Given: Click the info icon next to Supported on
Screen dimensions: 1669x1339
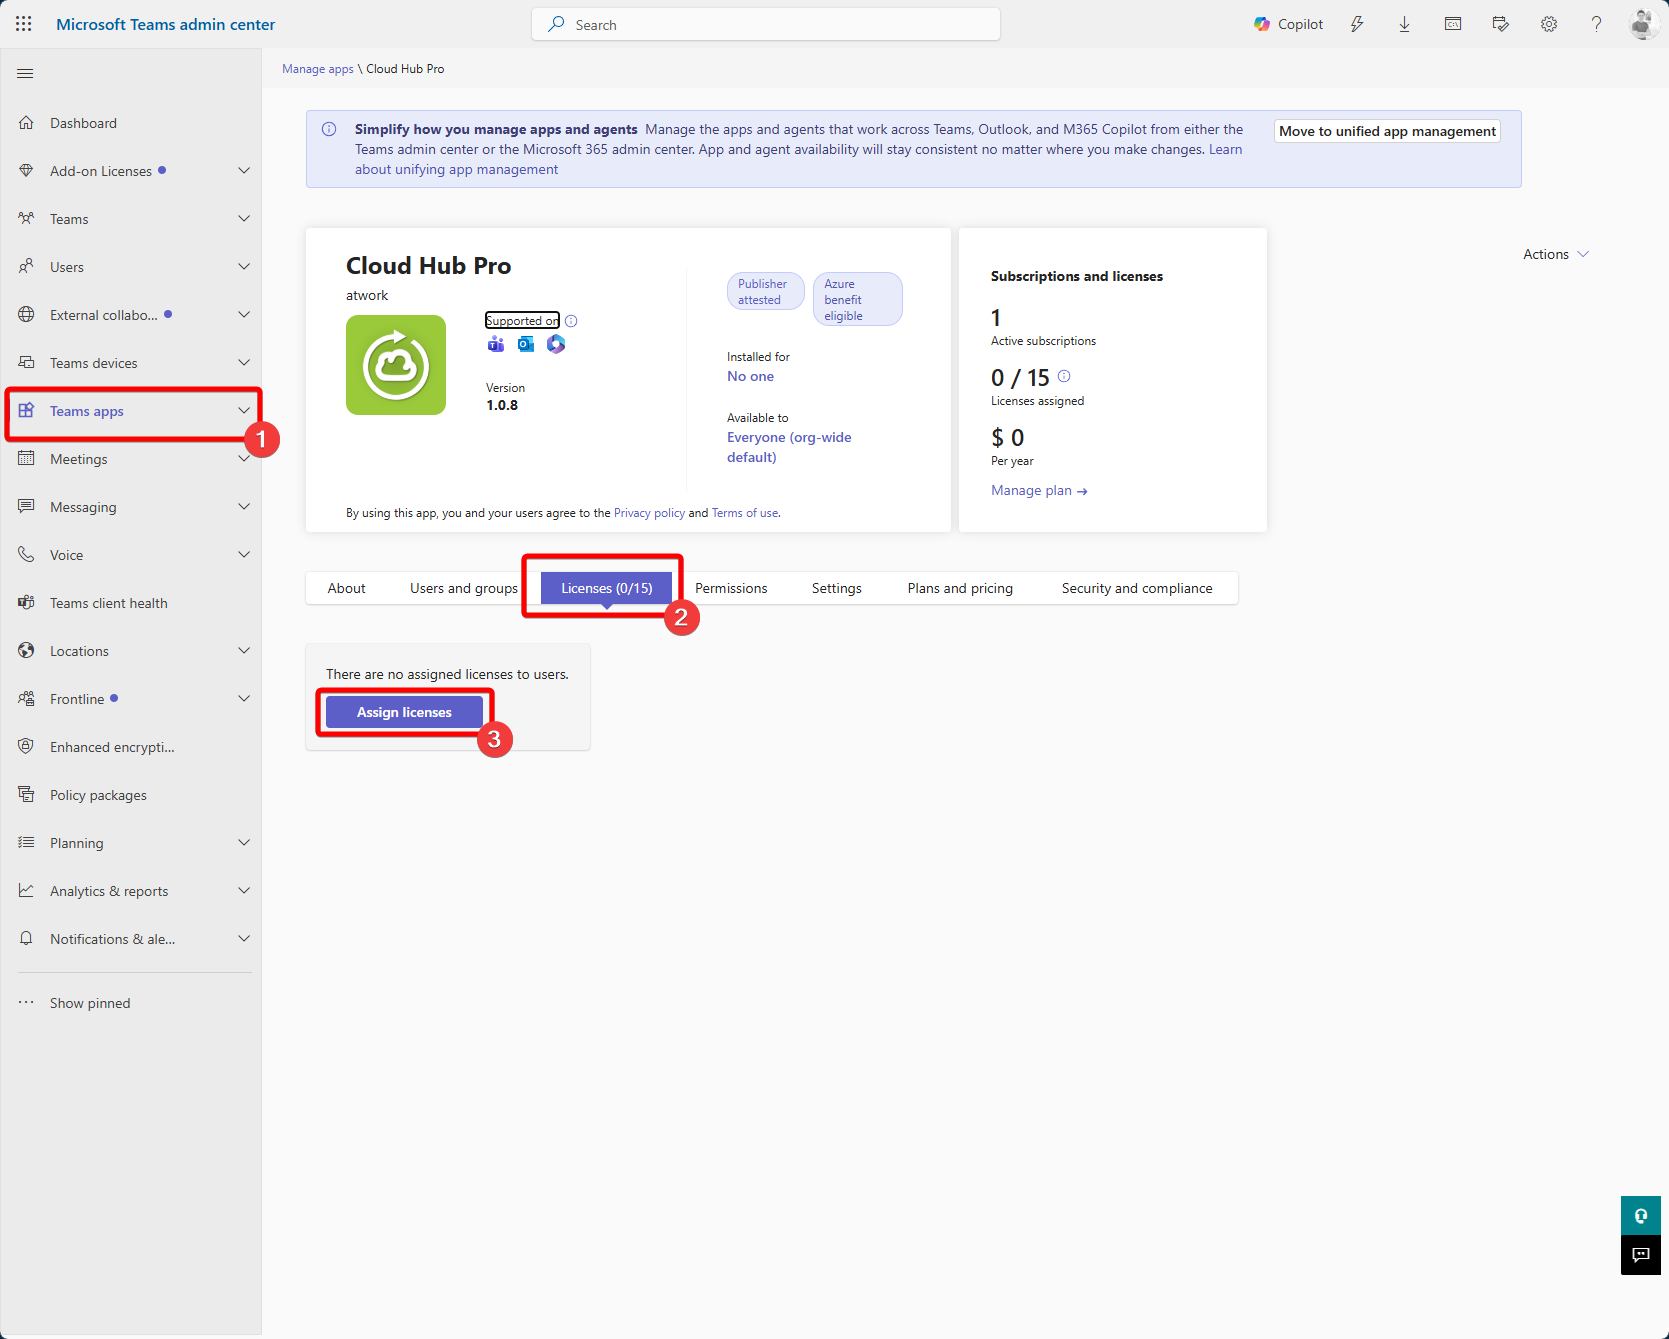Looking at the screenshot, I should 571,321.
